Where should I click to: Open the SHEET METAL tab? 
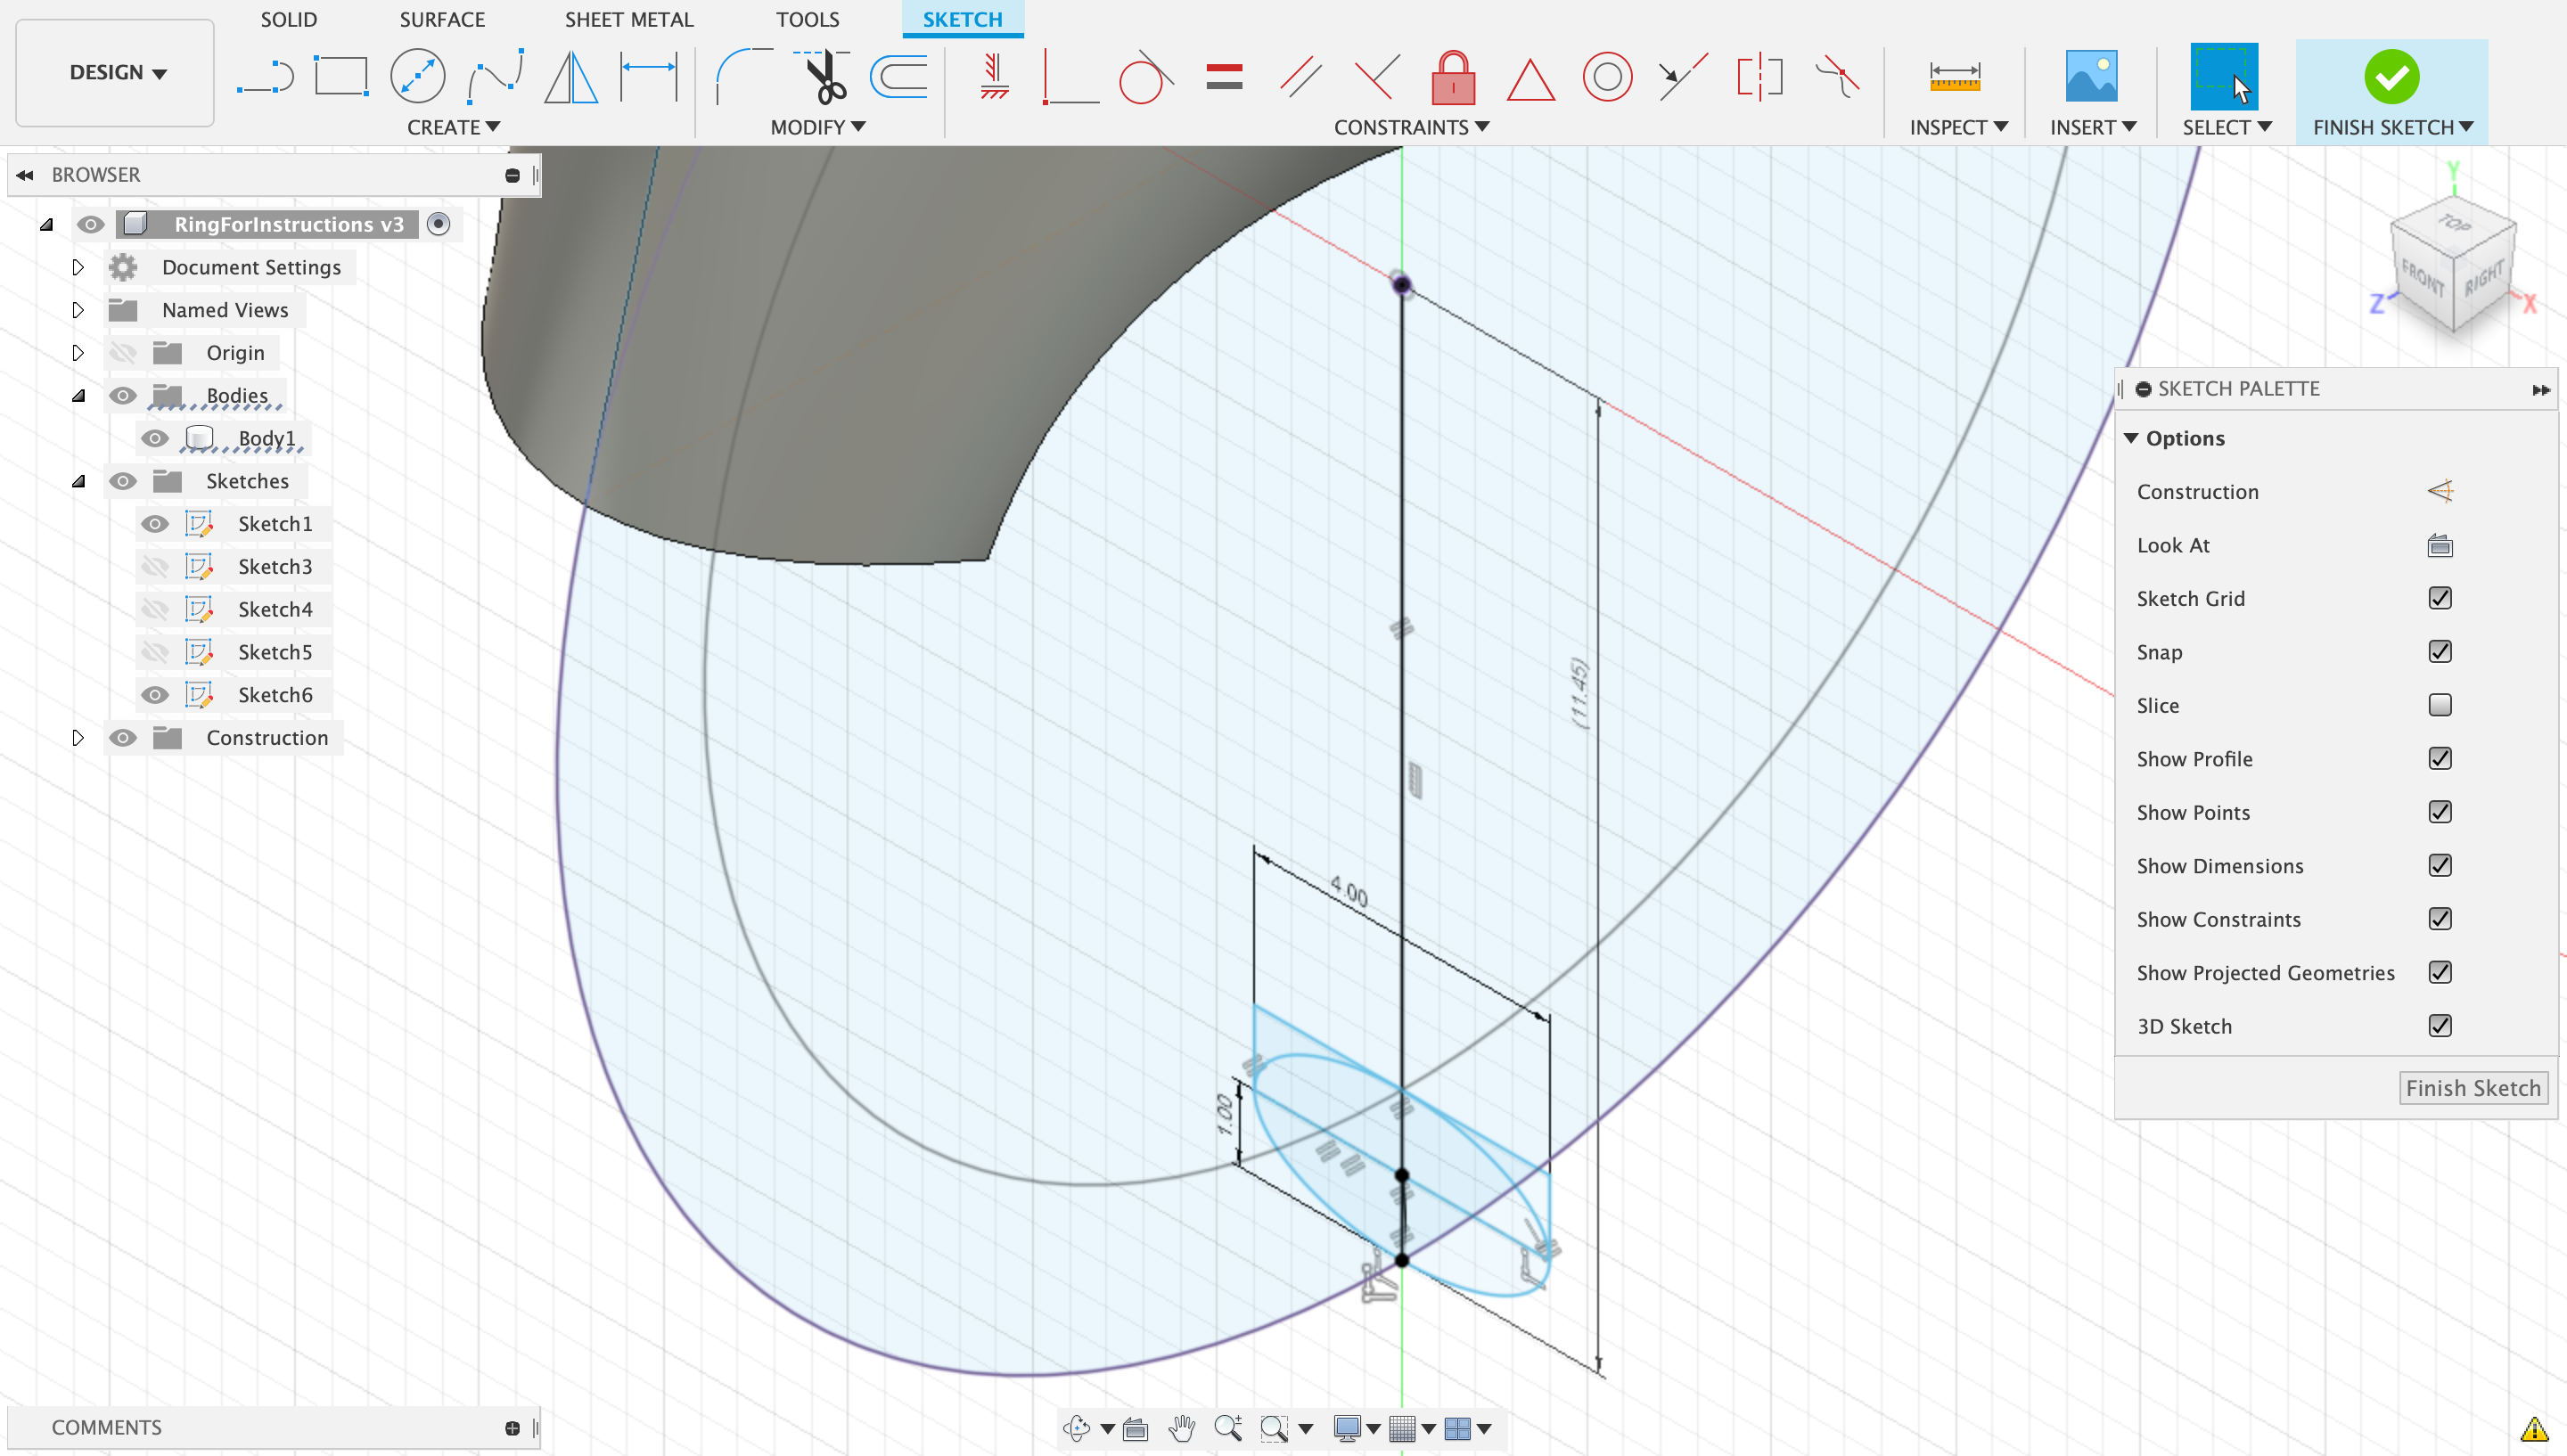click(628, 19)
